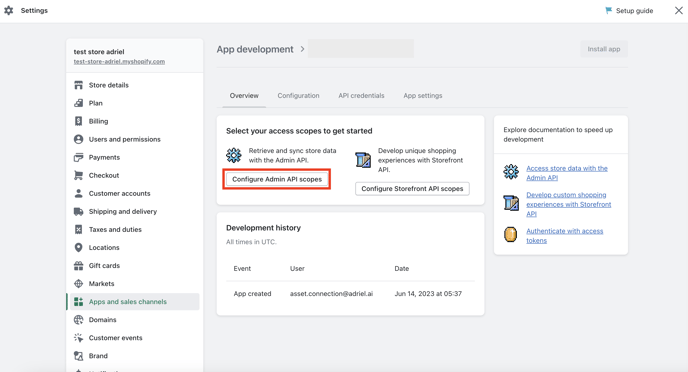688x372 pixels.
Task: Select the Gift cards icon
Action: tap(79, 265)
